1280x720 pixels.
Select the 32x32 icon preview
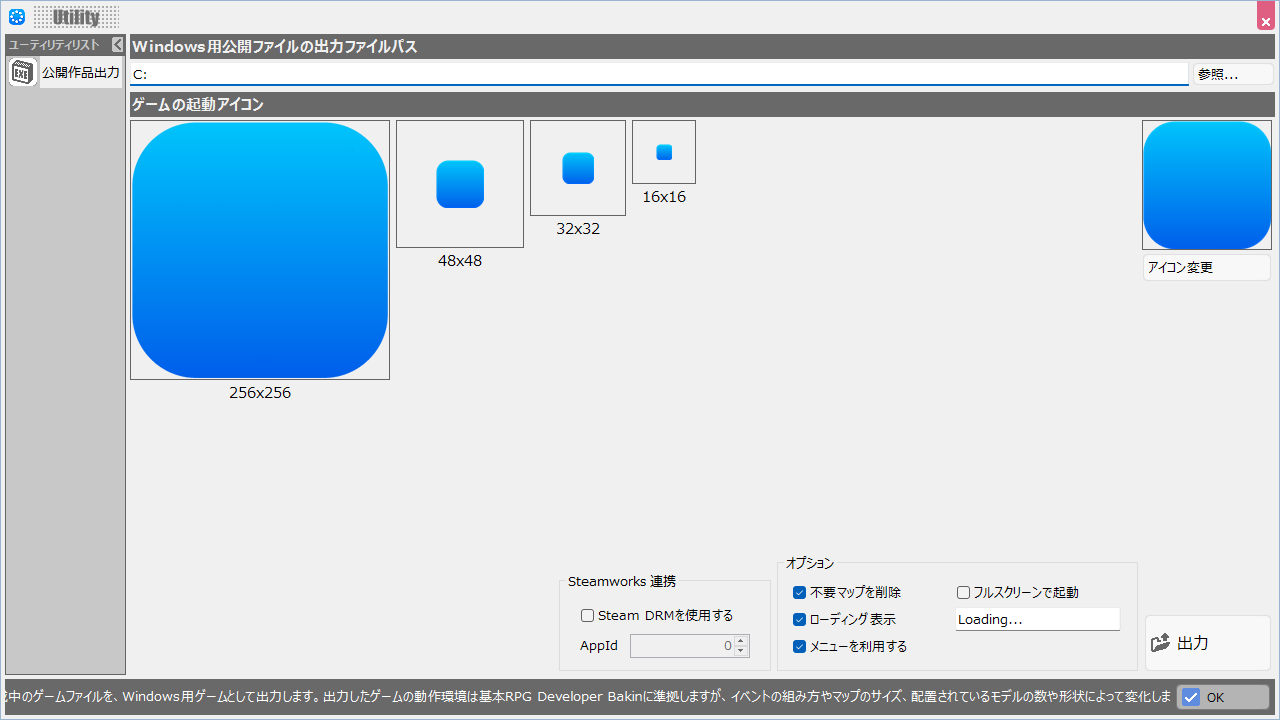pyautogui.click(x=578, y=168)
